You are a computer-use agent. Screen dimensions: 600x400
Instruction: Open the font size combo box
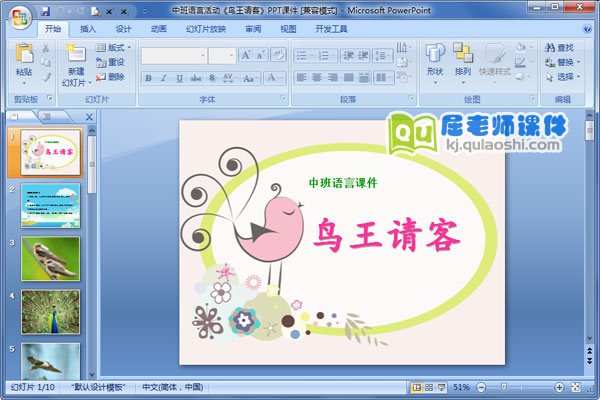pyautogui.click(x=222, y=56)
